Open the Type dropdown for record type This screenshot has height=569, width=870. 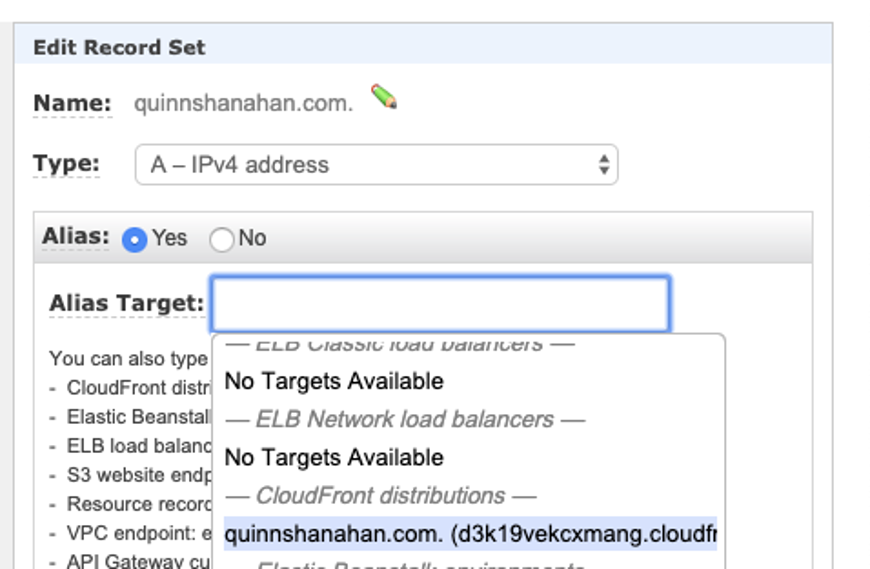[x=376, y=165]
